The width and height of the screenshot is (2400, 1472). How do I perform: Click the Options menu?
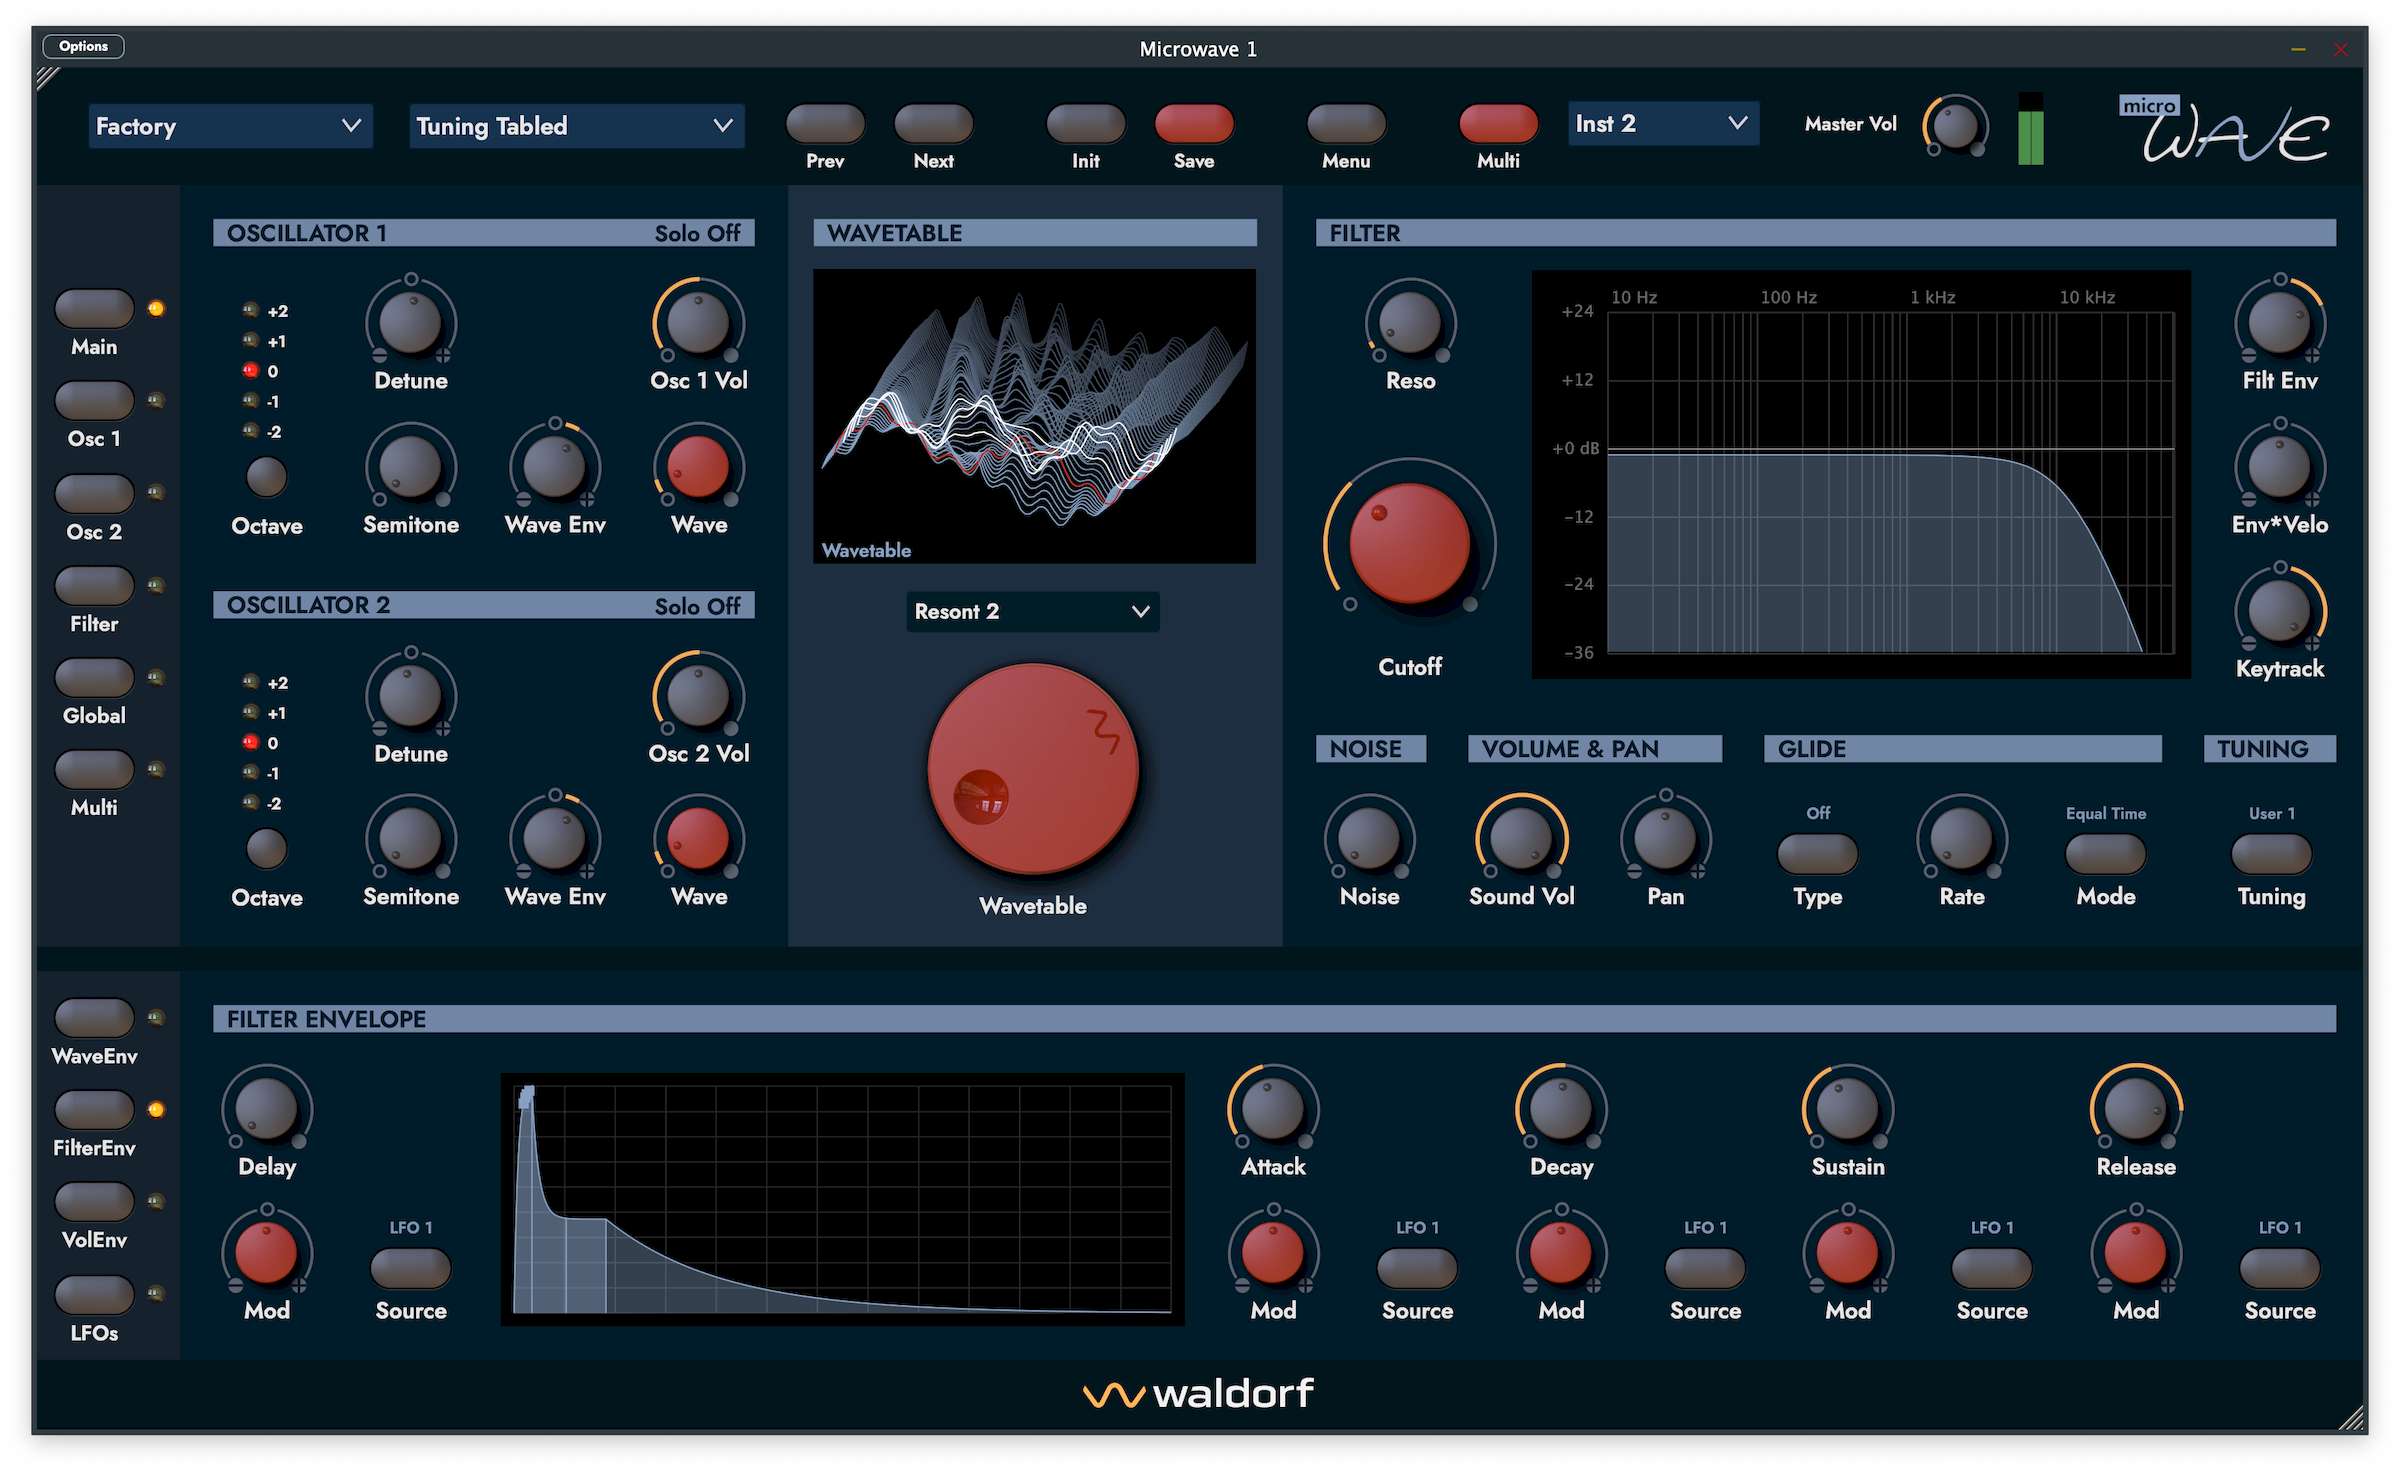tap(89, 46)
